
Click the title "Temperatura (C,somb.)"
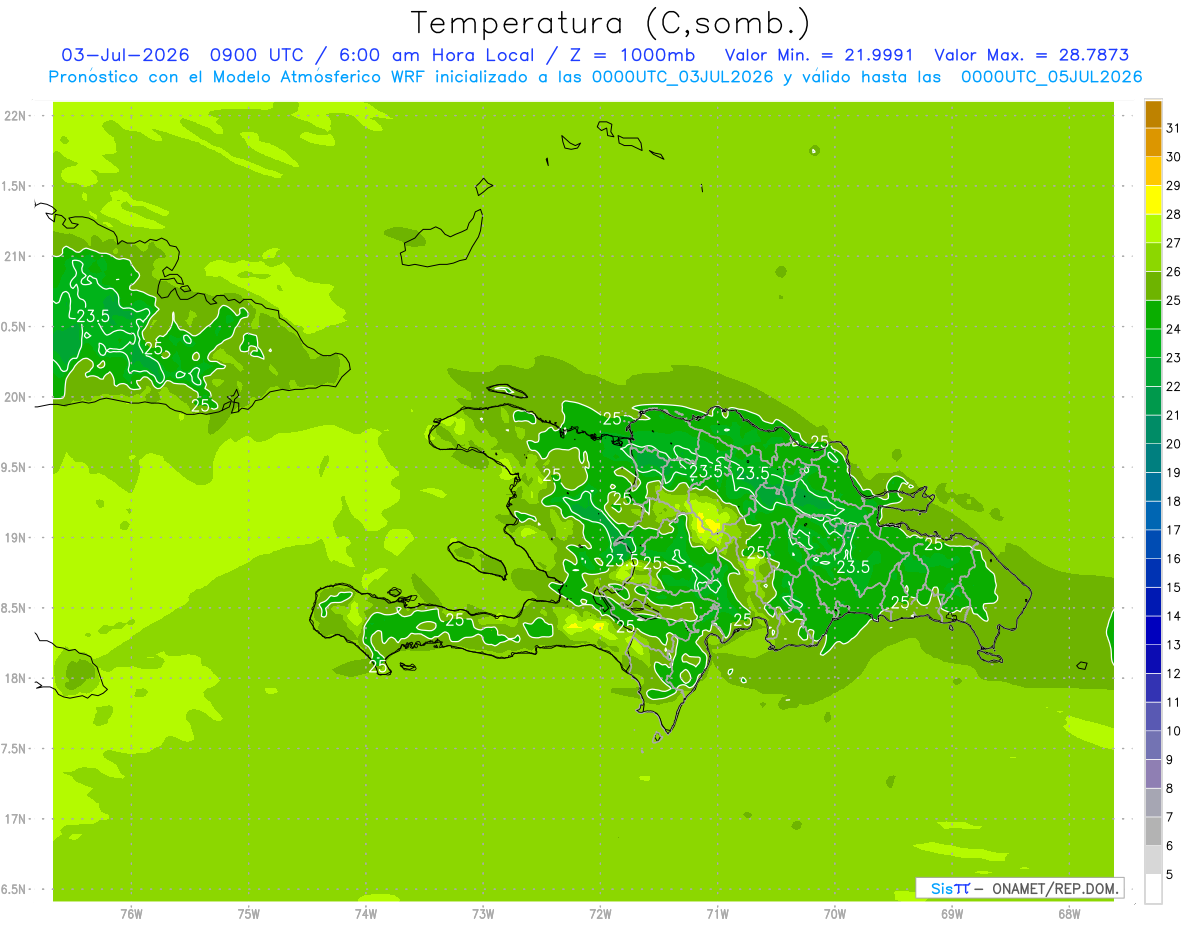click(611, 23)
